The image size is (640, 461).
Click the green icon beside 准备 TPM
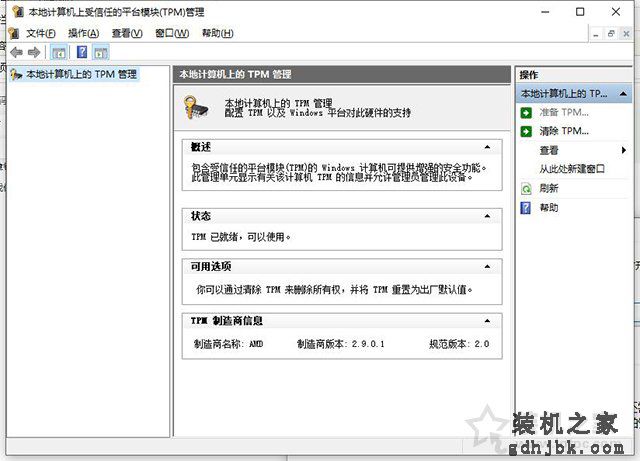(x=526, y=112)
